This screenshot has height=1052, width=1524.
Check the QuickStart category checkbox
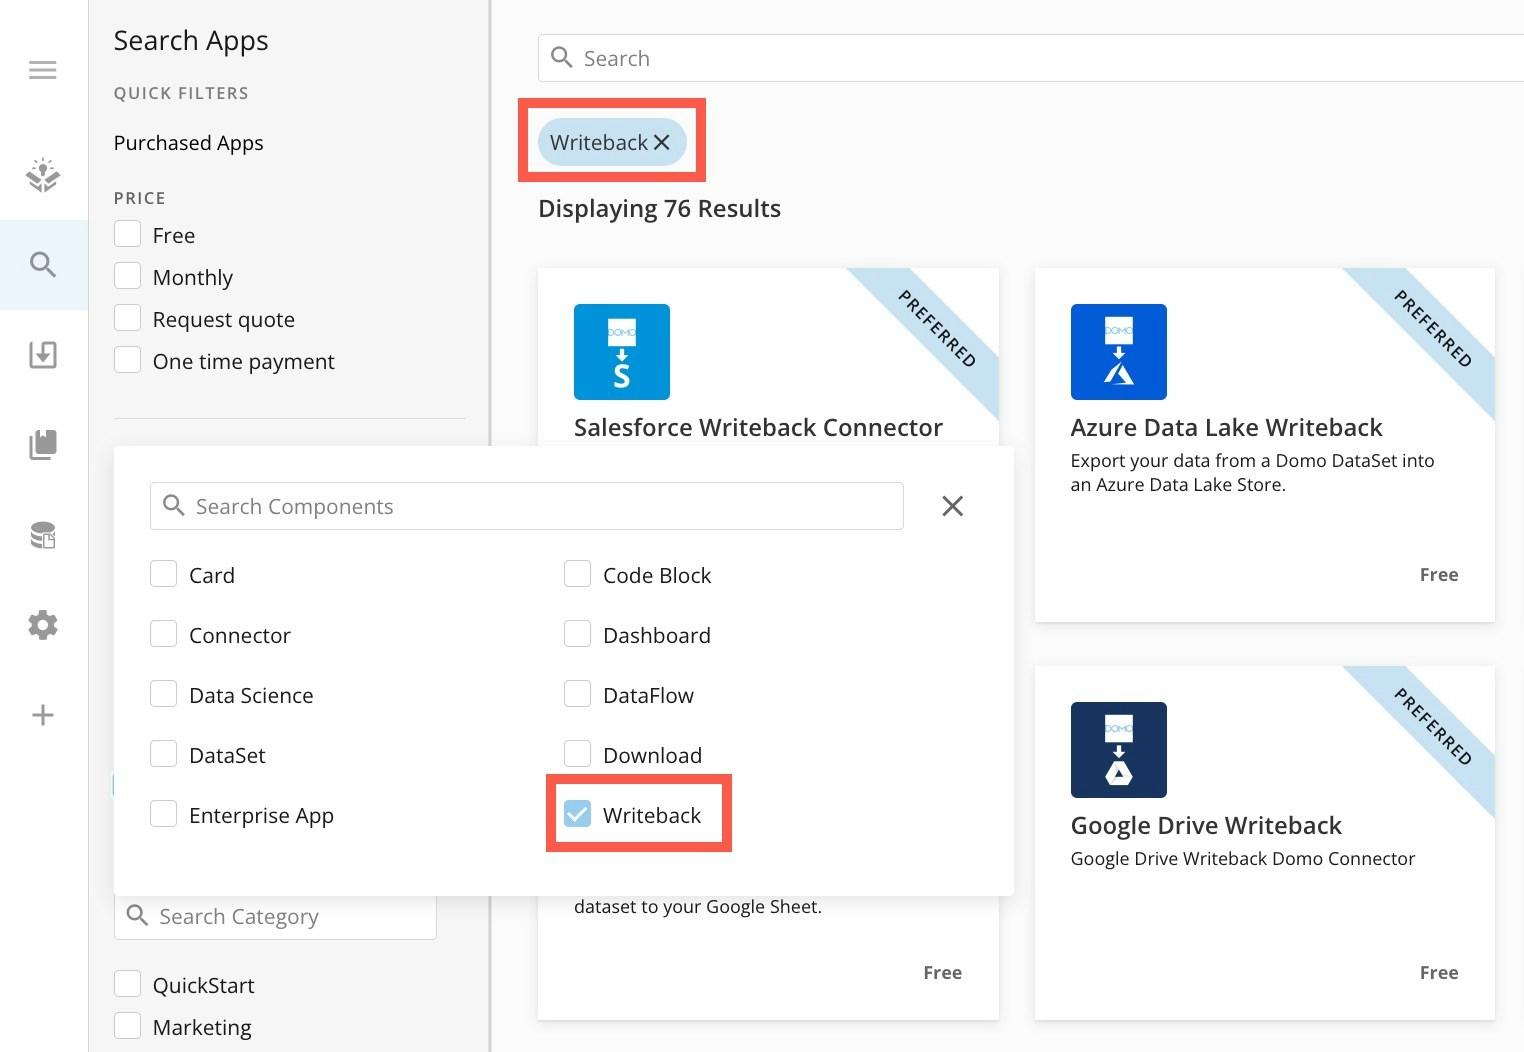pos(127,984)
